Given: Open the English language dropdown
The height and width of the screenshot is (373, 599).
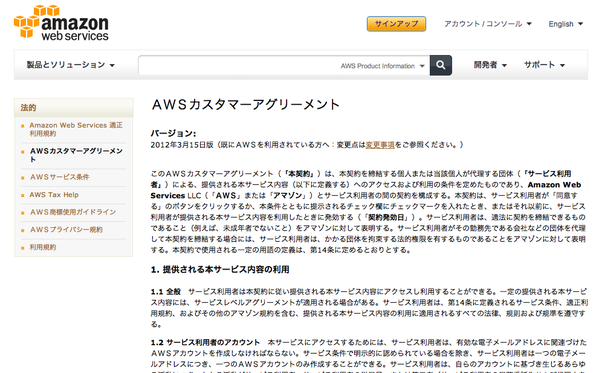Looking at the screenshot, I should tap(565, 24).
